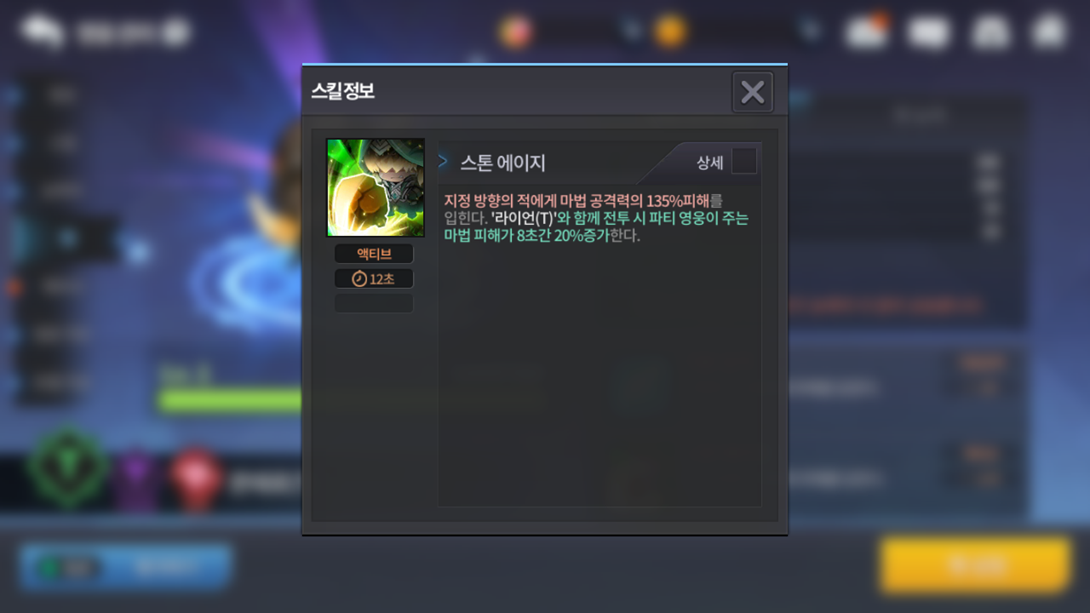Viewport: 1090px width, 613px height.
Task: Click the 12초 cooldown clock icon
Action: (x=359, y=279)
